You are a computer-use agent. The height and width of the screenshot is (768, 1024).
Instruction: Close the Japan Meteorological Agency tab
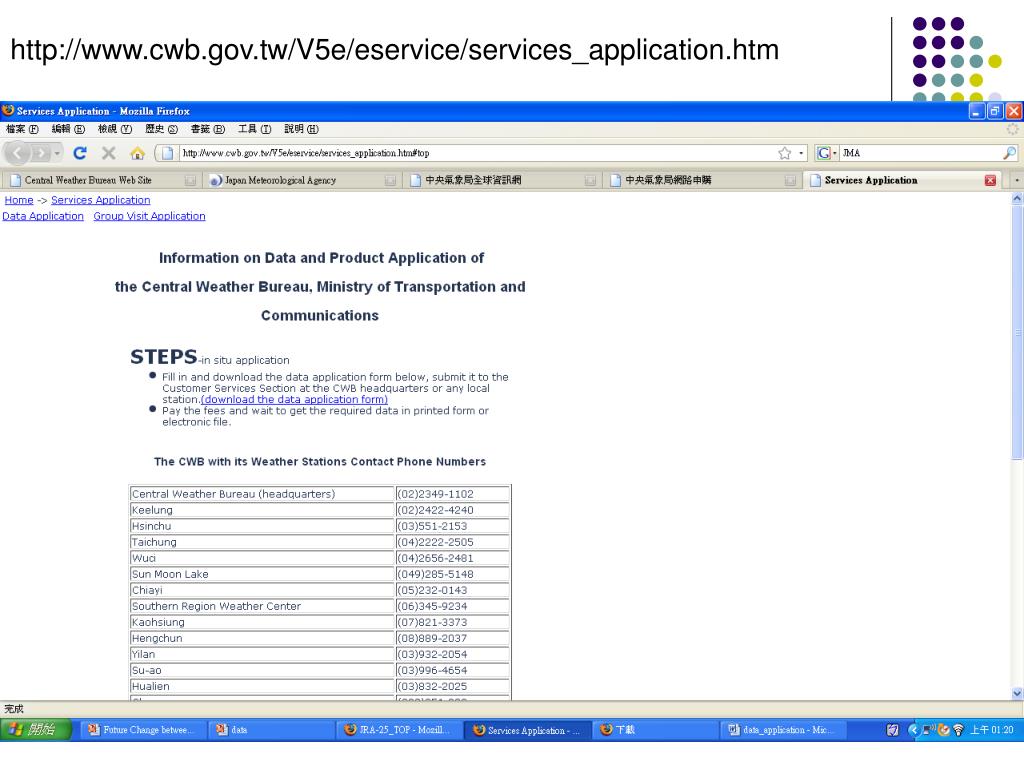(390, 180)
